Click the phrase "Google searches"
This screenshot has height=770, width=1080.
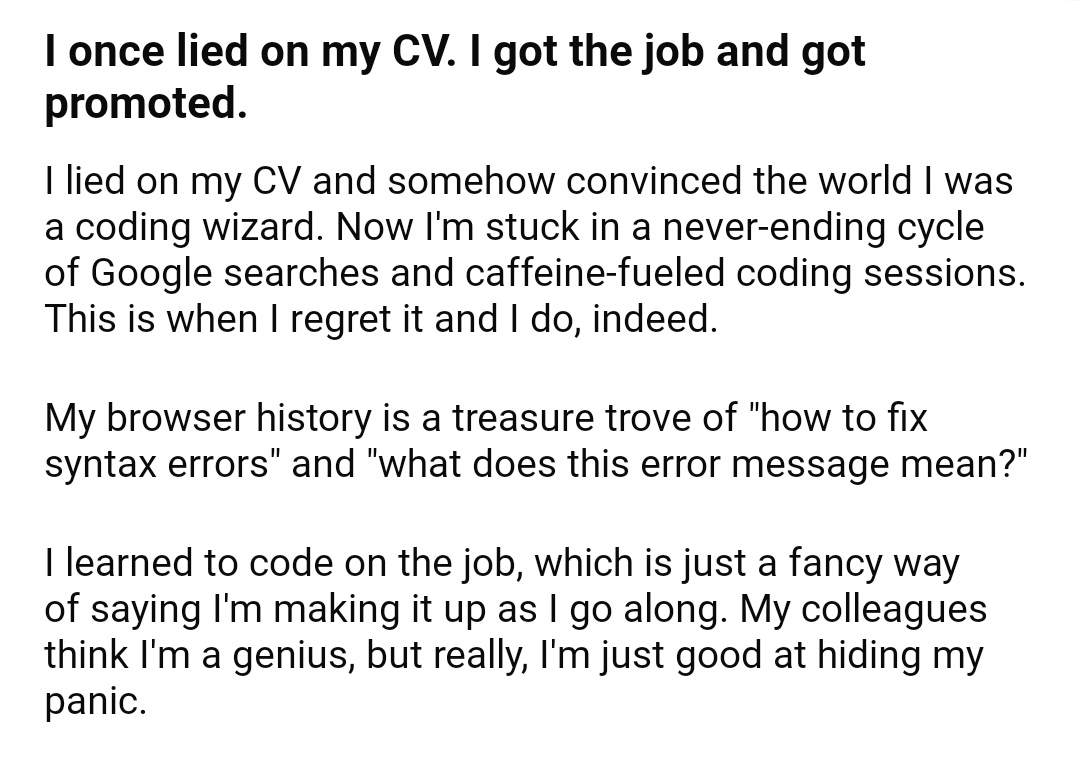[x=234, y=273]
